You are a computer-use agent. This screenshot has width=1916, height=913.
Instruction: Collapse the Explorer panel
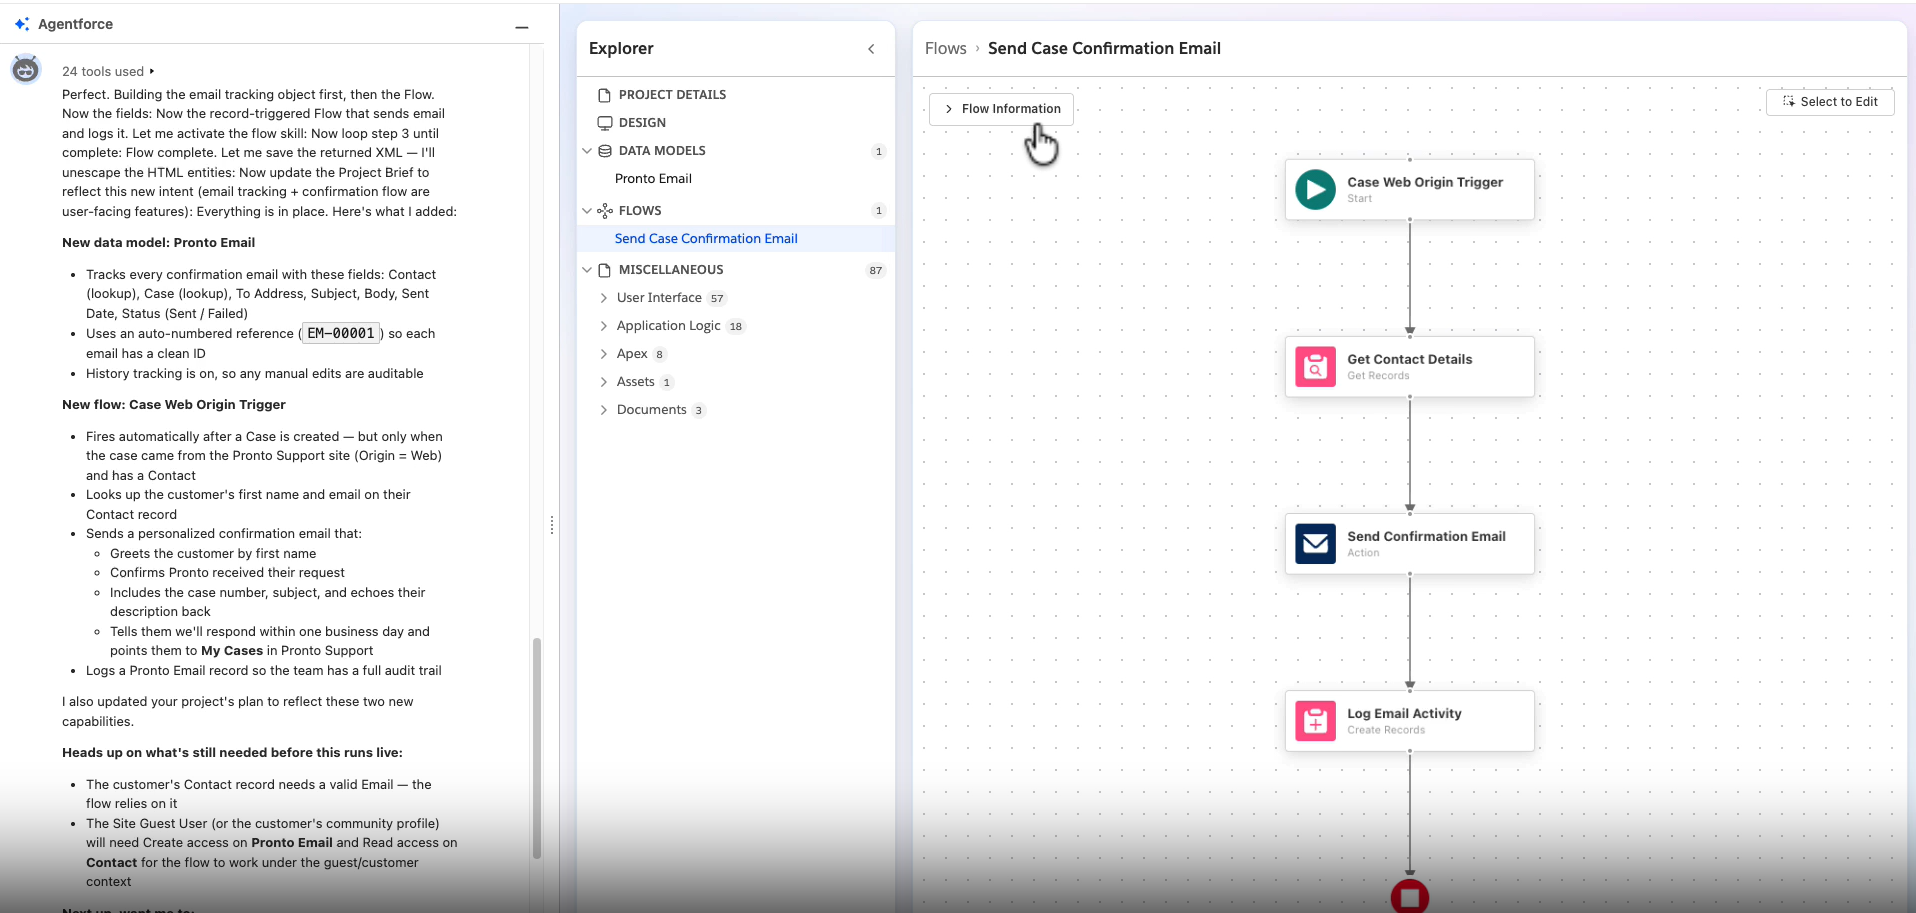coord(871,48)
